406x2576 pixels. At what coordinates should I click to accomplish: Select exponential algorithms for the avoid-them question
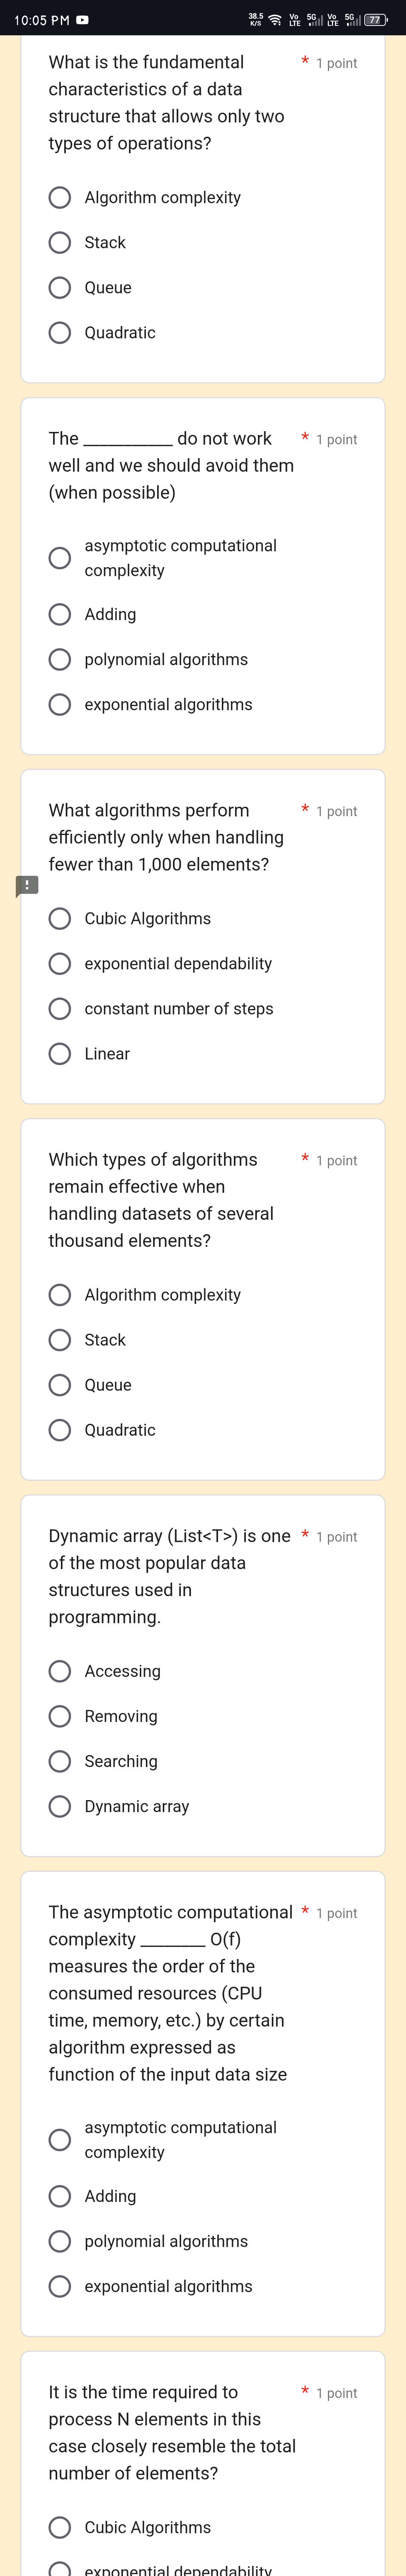[x=61, y=704]
